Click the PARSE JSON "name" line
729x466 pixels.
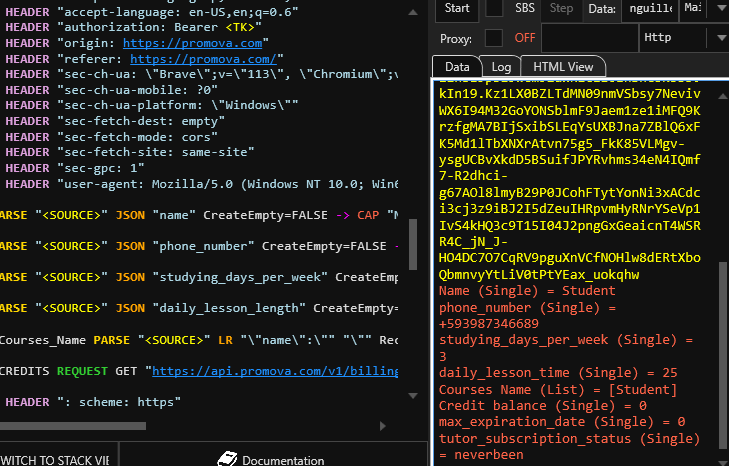coord(199,215)
